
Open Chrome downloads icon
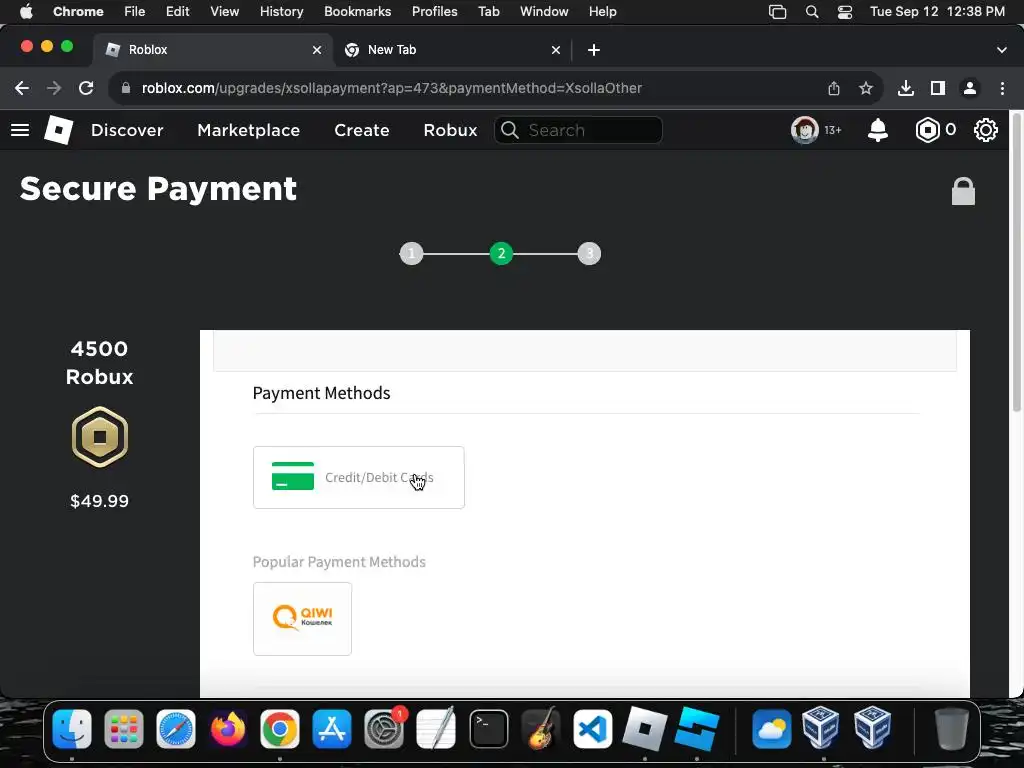906,88
